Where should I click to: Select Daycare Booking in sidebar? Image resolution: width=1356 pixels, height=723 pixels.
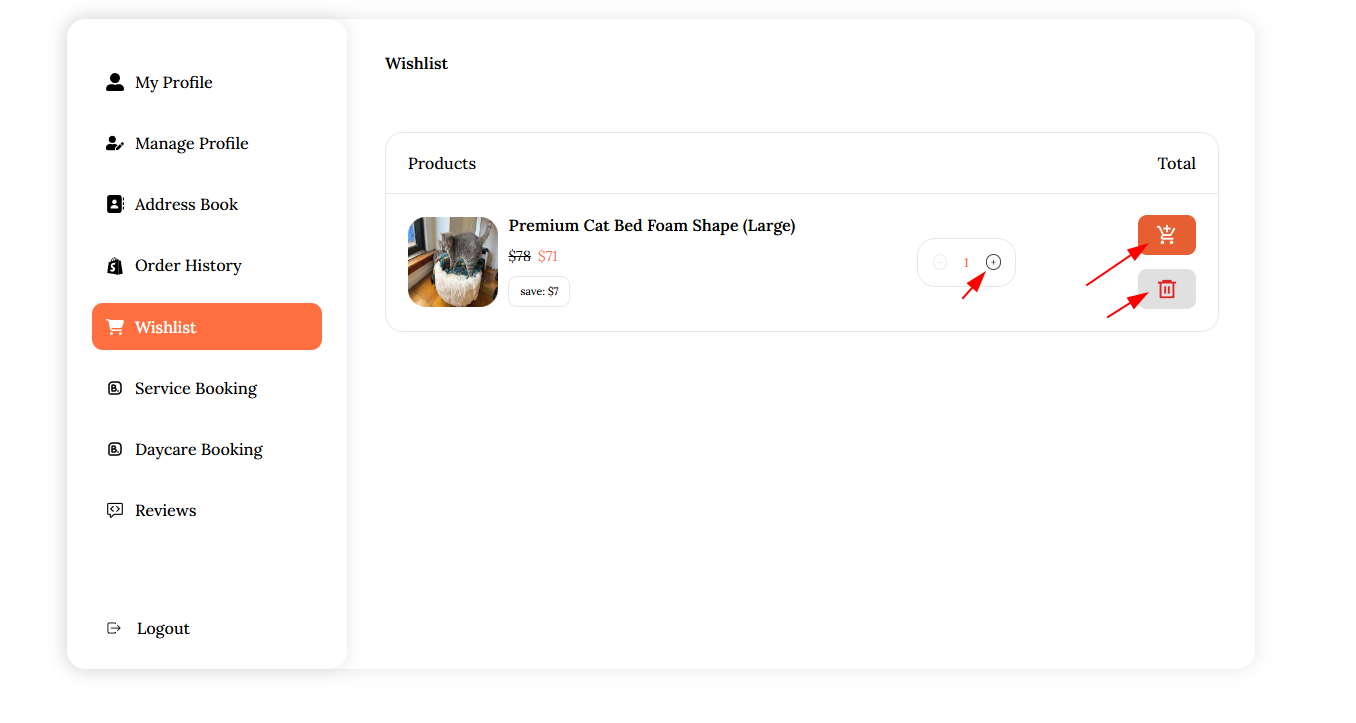click(x=198, y=449)
